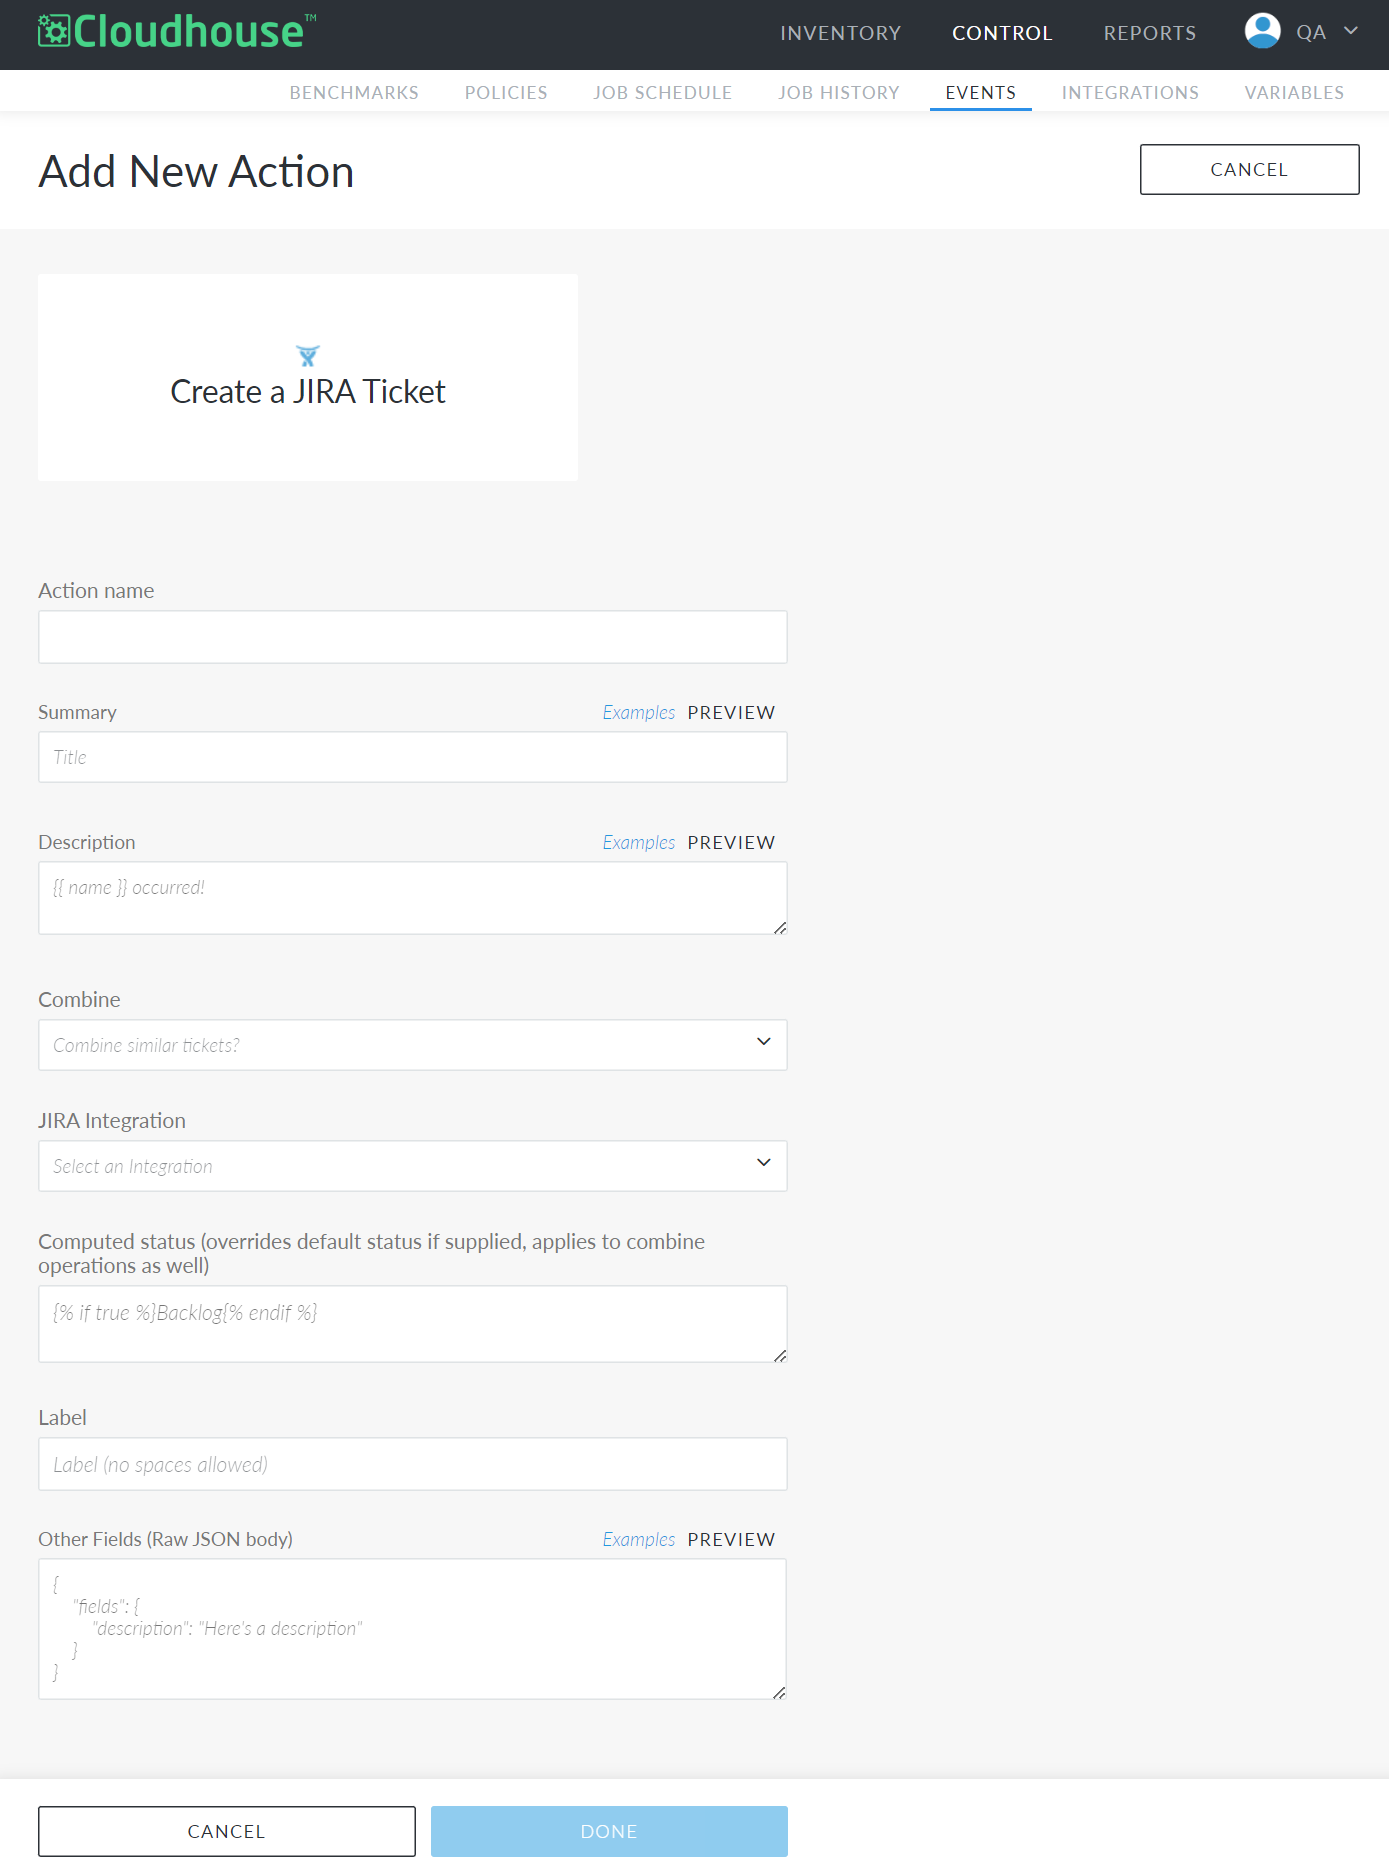1389x1872 pixels.
Task: Open Examples link for Summary
Action: 639,712
